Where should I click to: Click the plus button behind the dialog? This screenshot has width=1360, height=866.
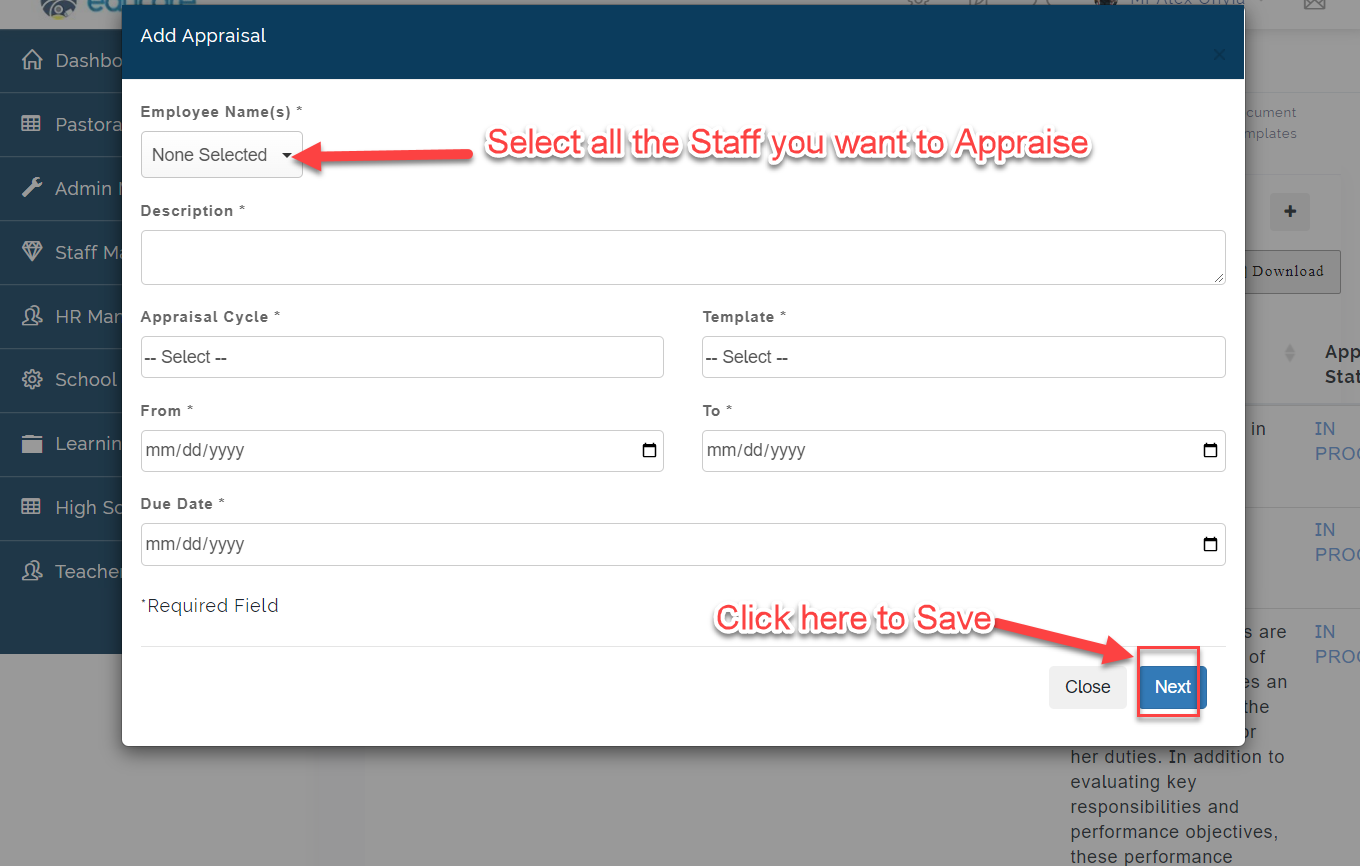click(x=1290, y=212)
